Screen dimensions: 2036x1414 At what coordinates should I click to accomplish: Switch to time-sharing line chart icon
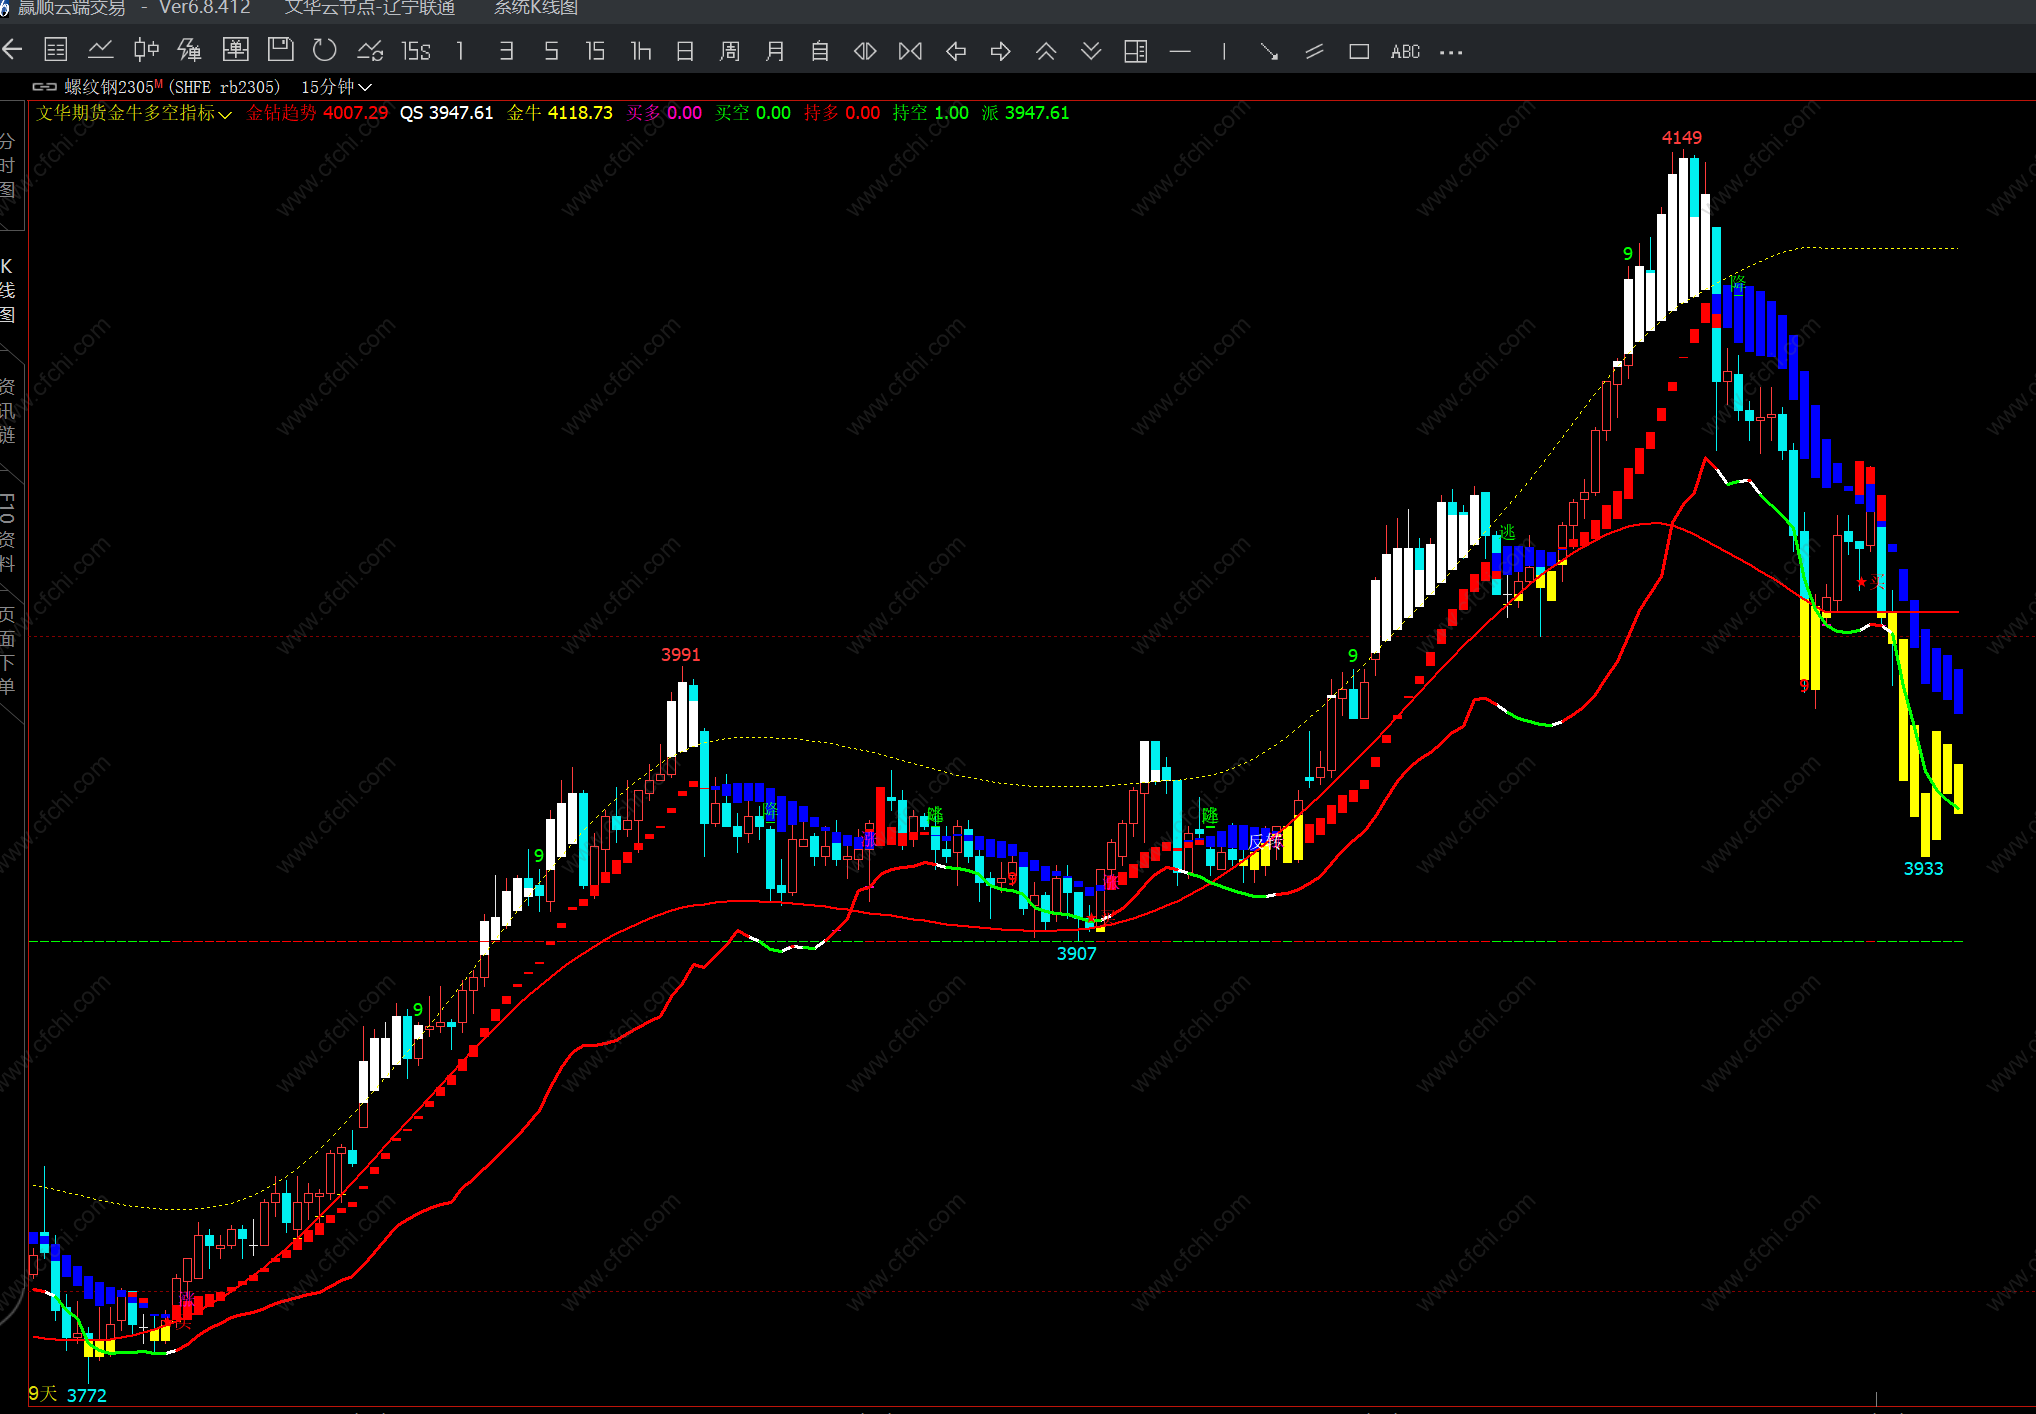[100, 50]
